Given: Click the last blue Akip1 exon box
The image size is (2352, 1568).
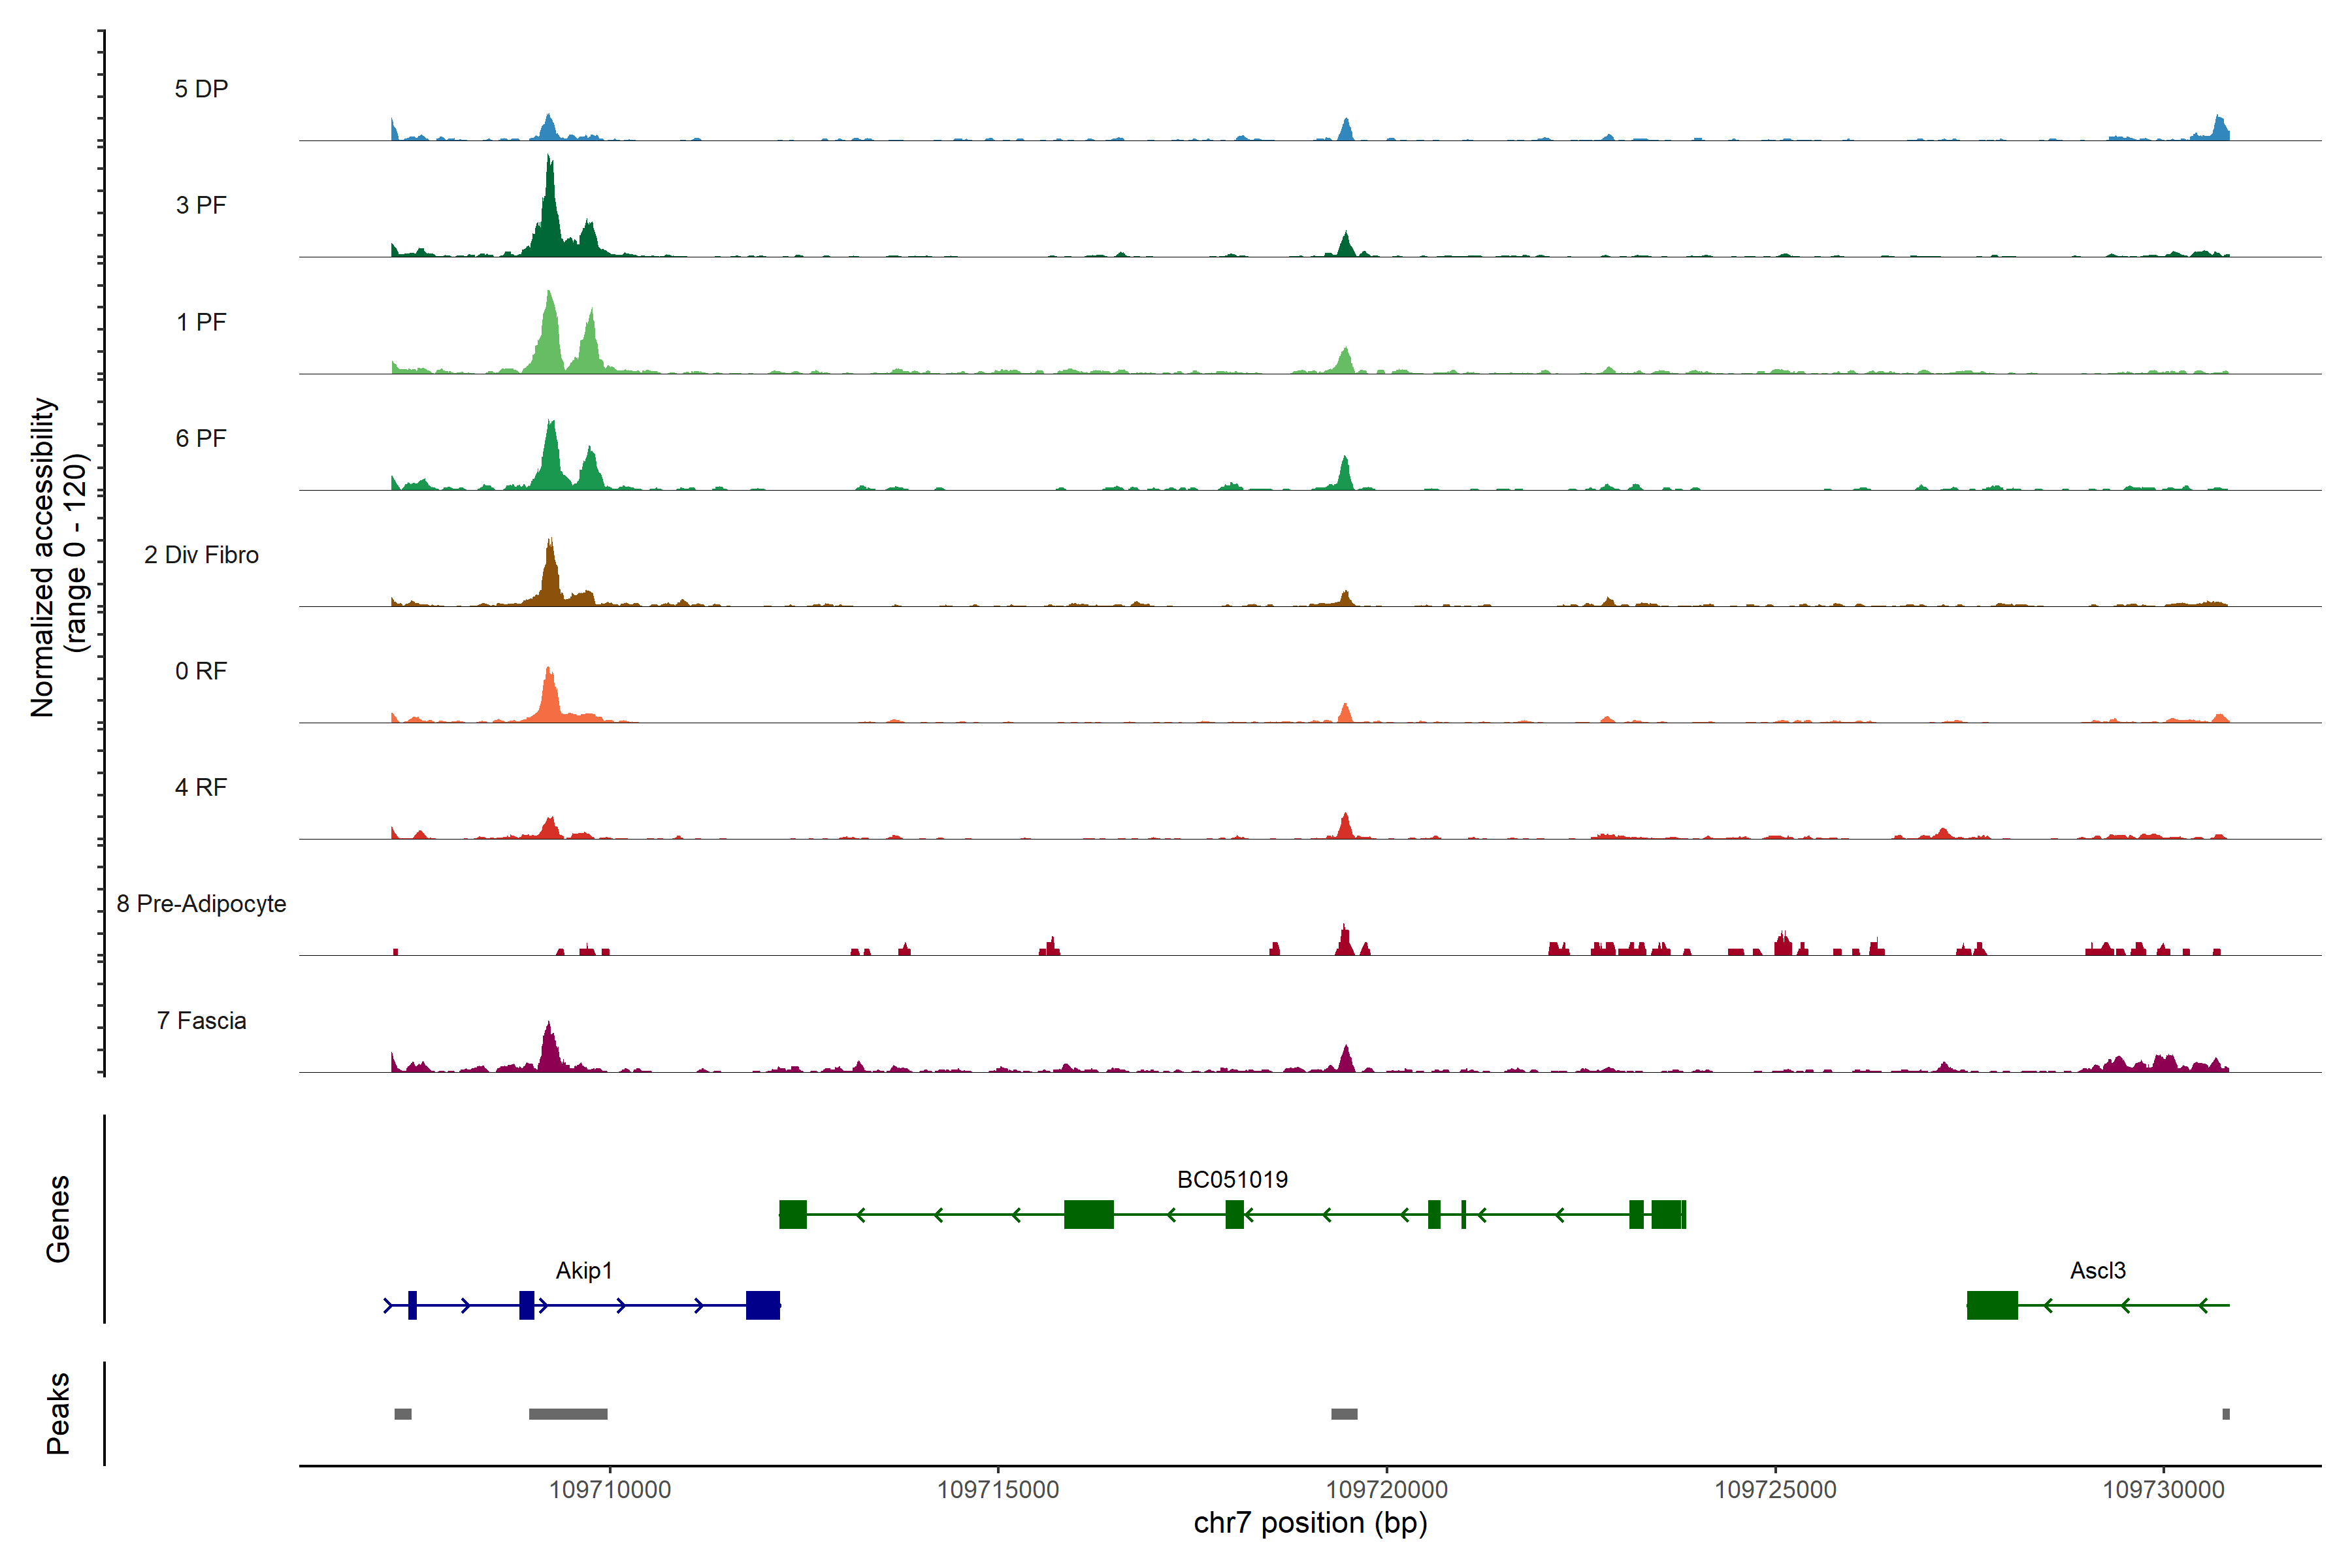Looking at the screenshot, I should [763, 1305].
